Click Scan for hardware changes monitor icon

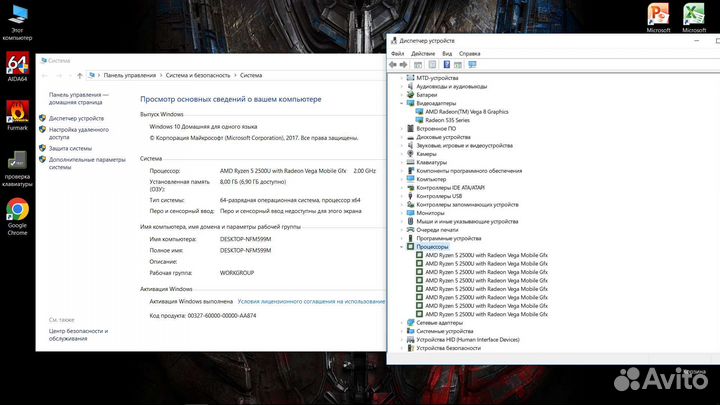[472, 65]
